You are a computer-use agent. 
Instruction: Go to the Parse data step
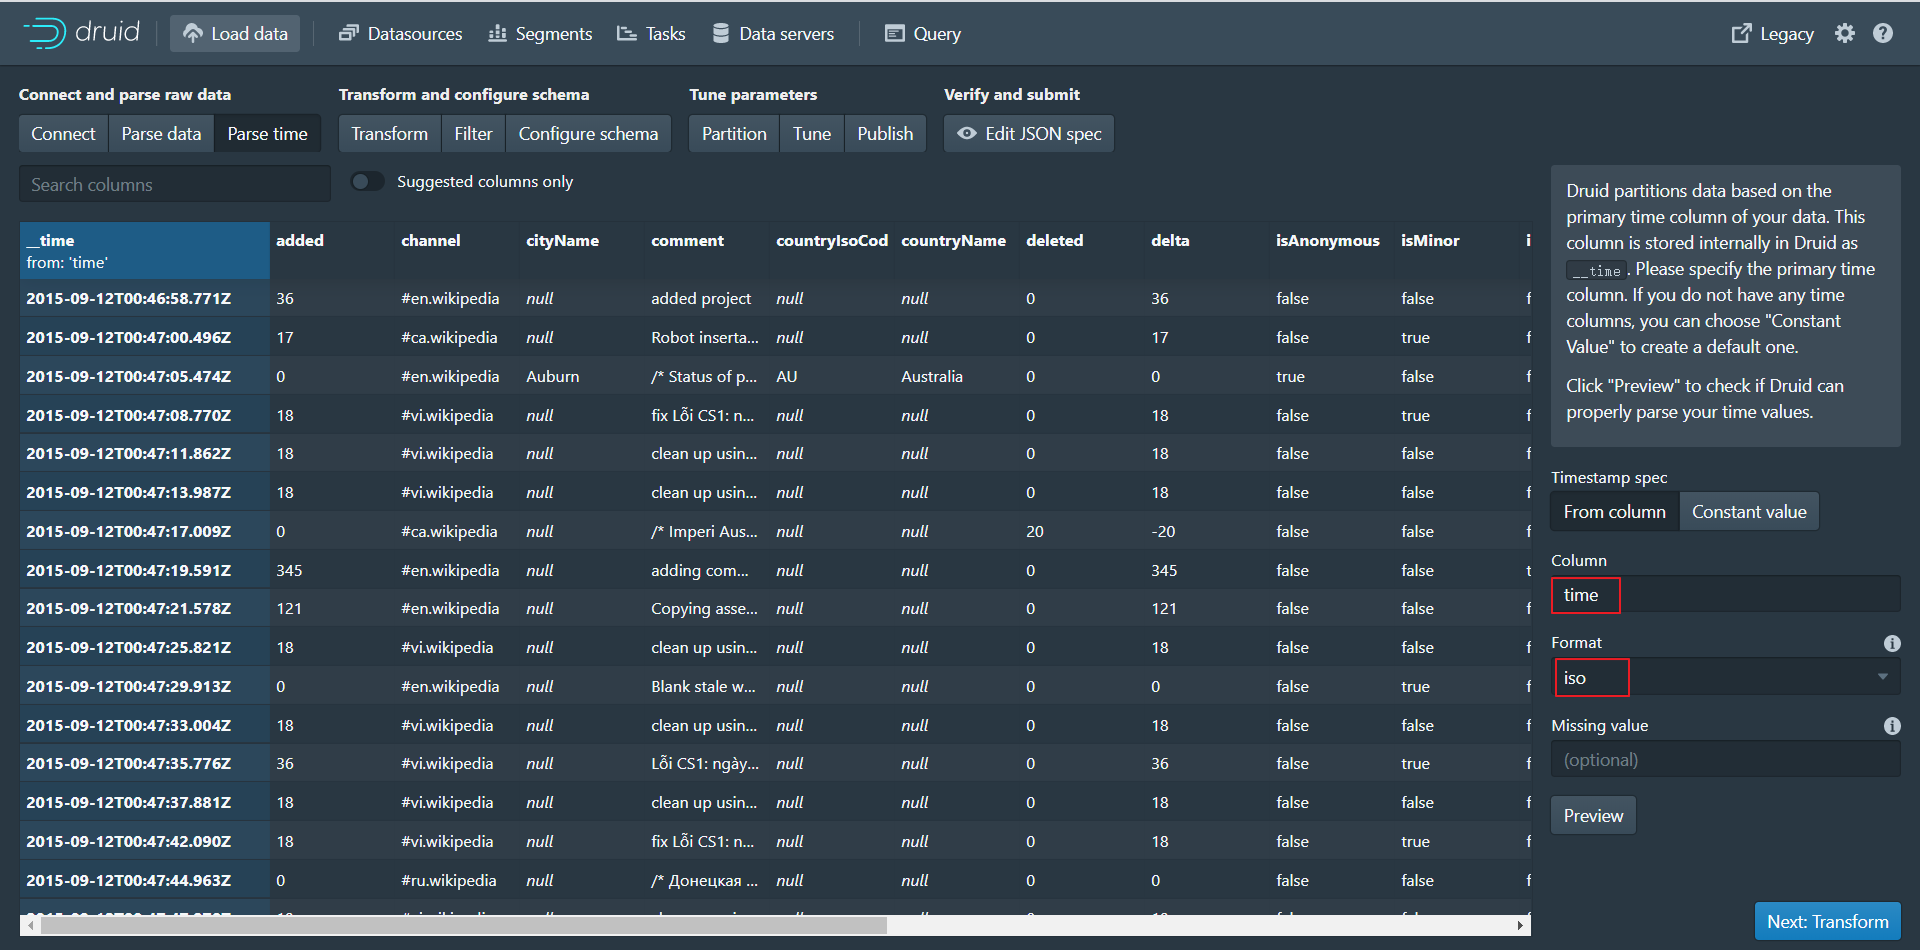[x=161, y=134]
